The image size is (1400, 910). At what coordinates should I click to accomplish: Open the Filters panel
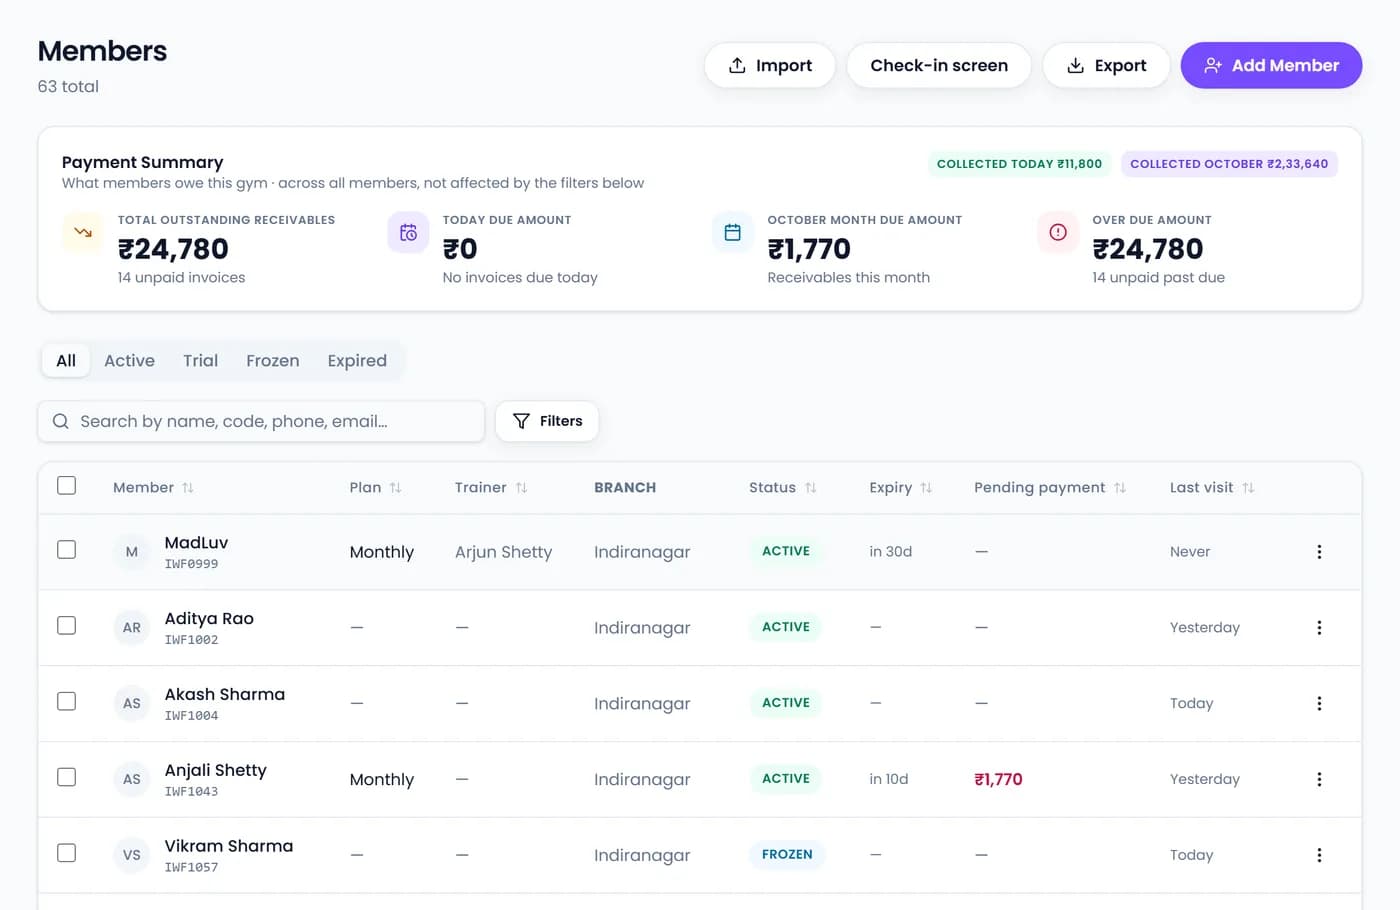[547, 421]
